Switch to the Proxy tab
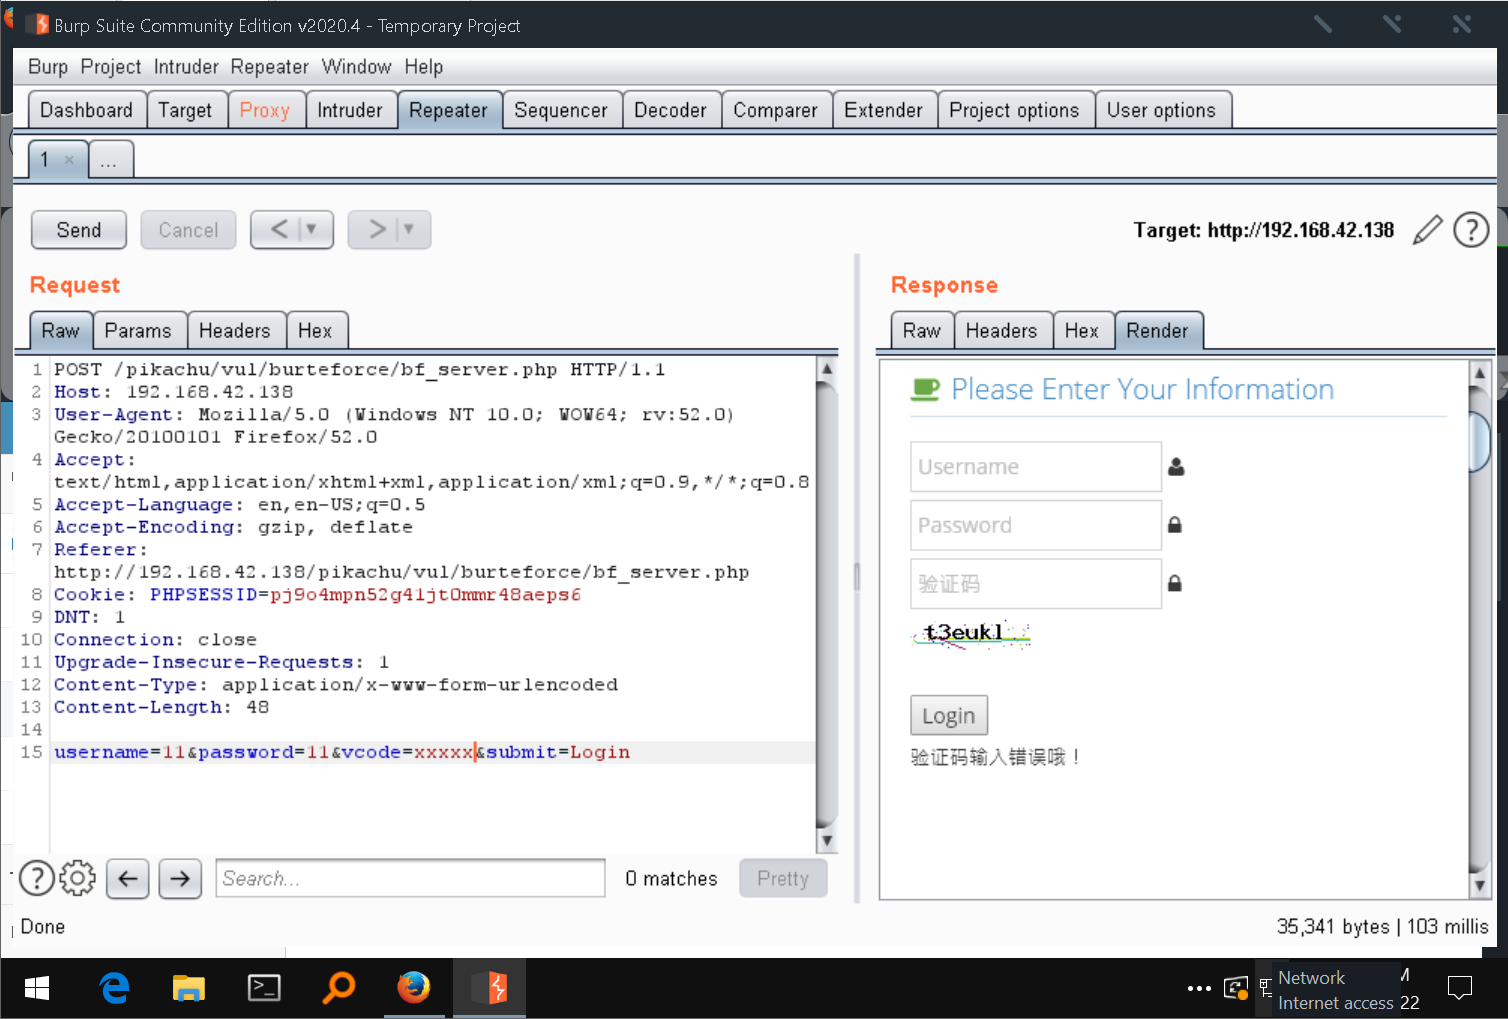 (x=265, y=110)
